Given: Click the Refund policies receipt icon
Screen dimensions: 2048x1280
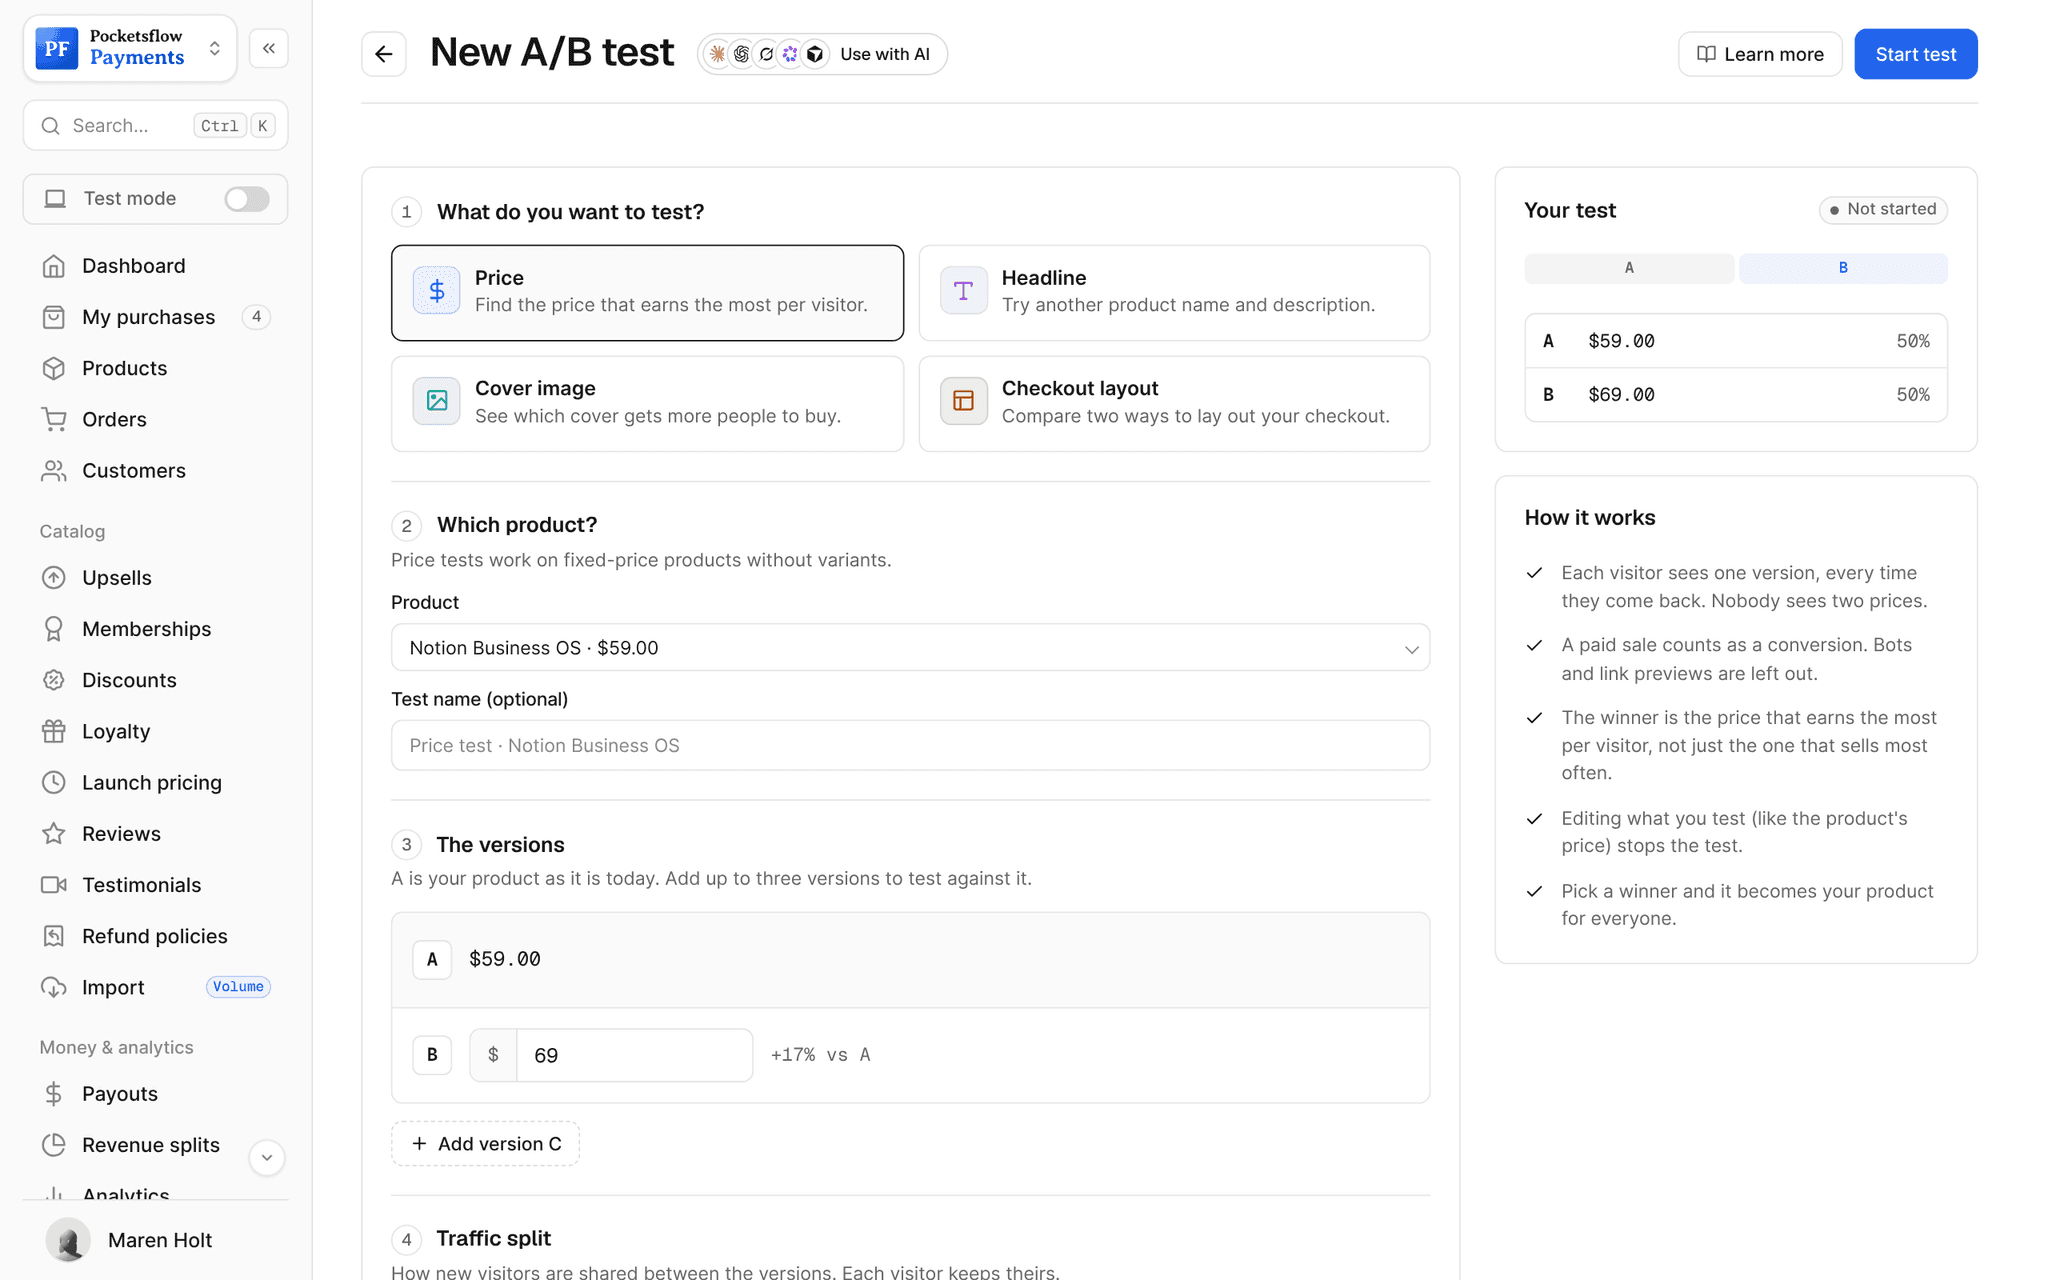Looking at the screenshot, I should [x=54, y=936].
